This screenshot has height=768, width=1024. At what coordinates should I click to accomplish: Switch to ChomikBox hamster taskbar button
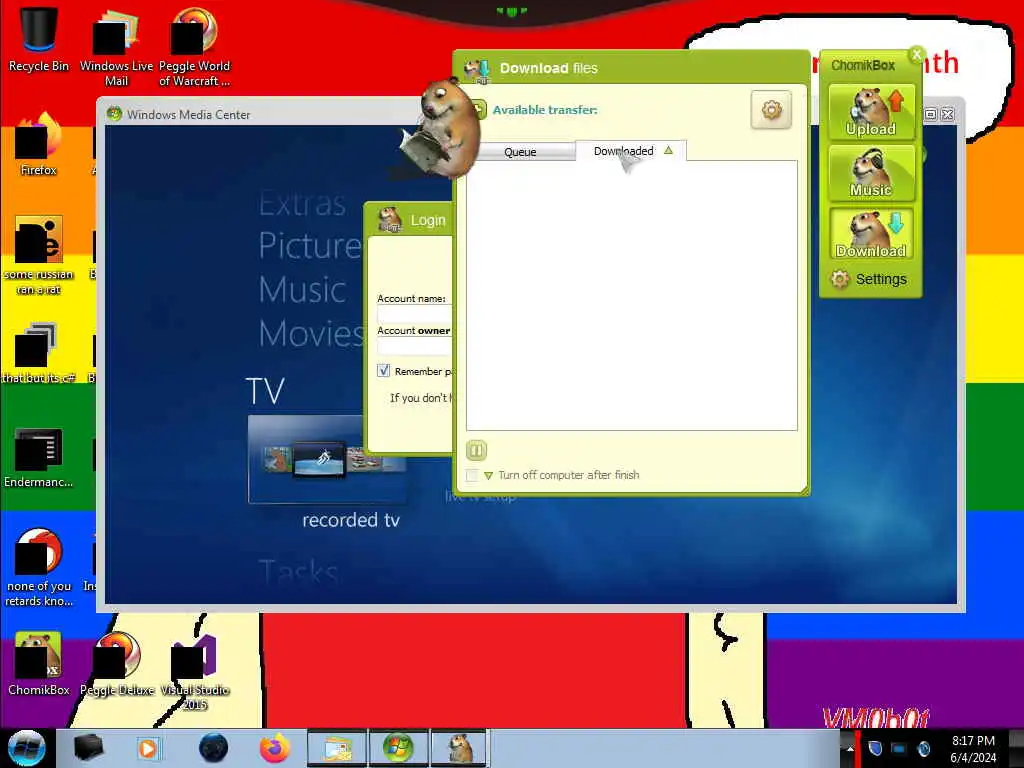(x=460, y=748)
